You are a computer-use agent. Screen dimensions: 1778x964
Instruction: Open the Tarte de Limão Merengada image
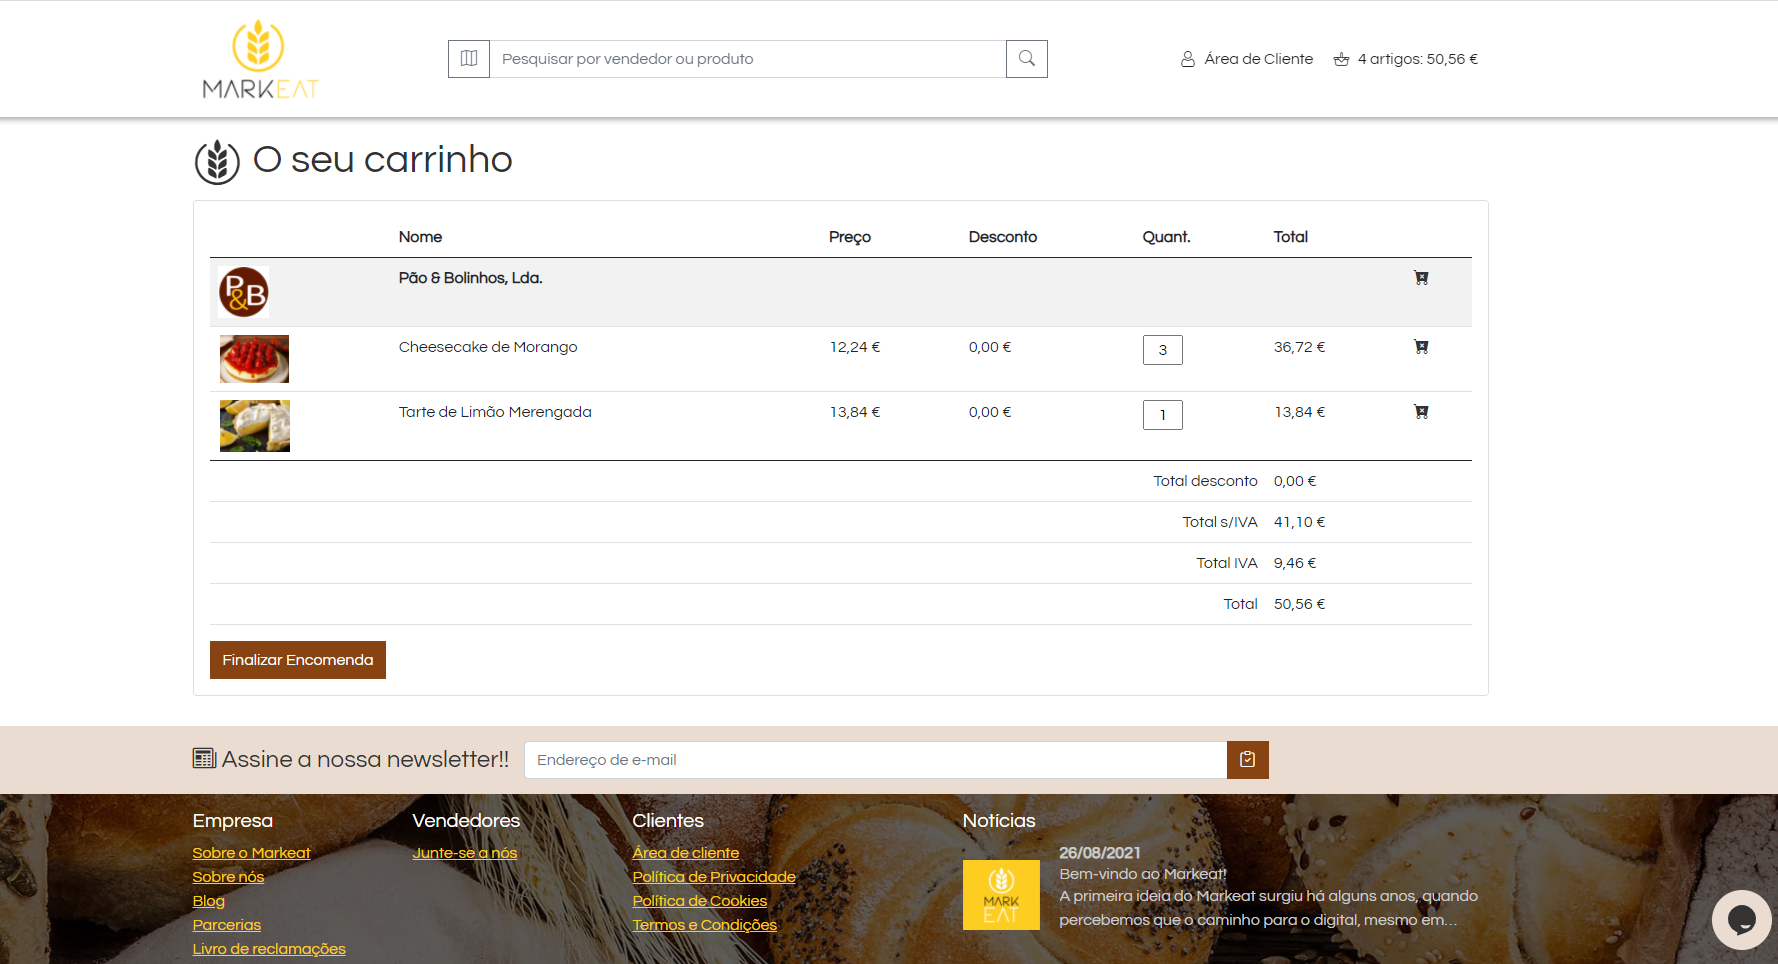pos(254,426)
